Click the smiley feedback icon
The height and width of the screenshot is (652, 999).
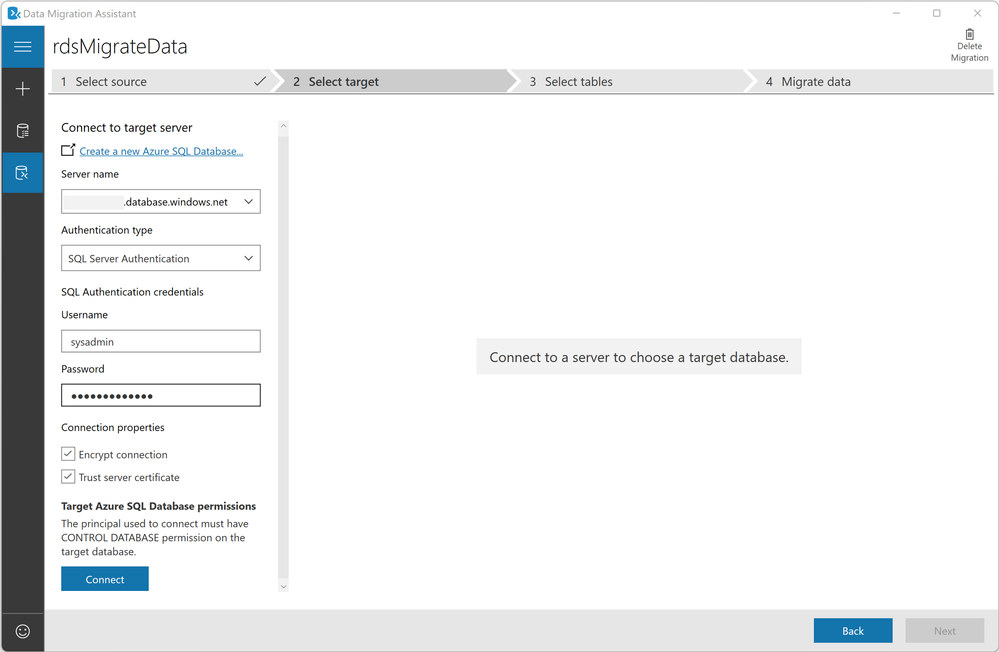(x=22, y=631)
